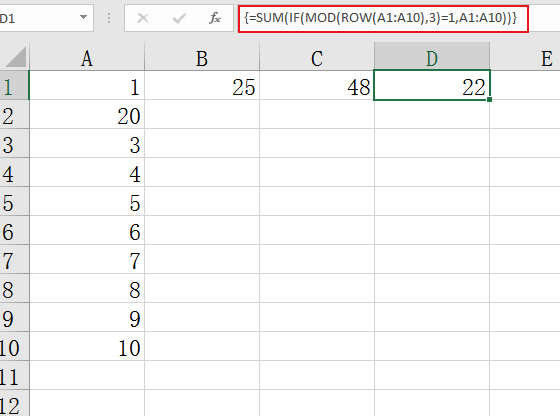Select row 11 header
Image resolution: width=560 pixels, height=416 pixels.
pyautogui.click(x=14, y=375)
